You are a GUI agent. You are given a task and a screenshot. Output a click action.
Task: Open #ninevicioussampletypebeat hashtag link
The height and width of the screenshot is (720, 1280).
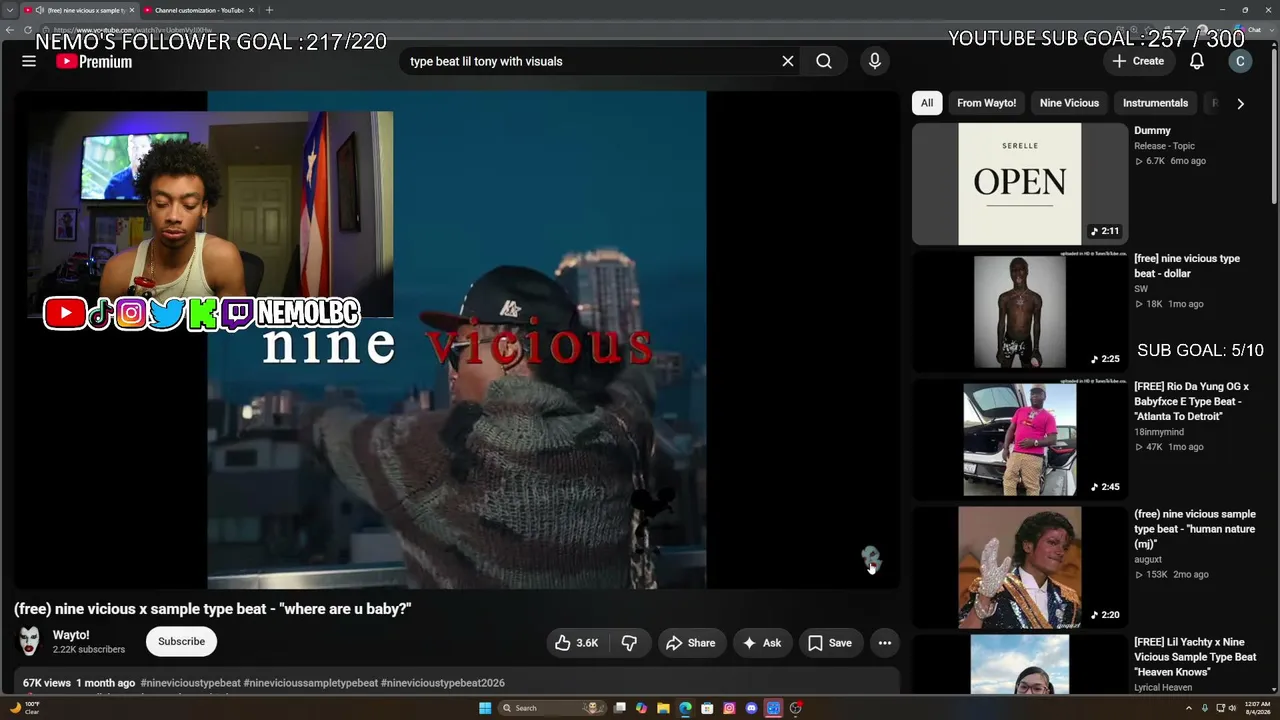[x=311, y=683]
